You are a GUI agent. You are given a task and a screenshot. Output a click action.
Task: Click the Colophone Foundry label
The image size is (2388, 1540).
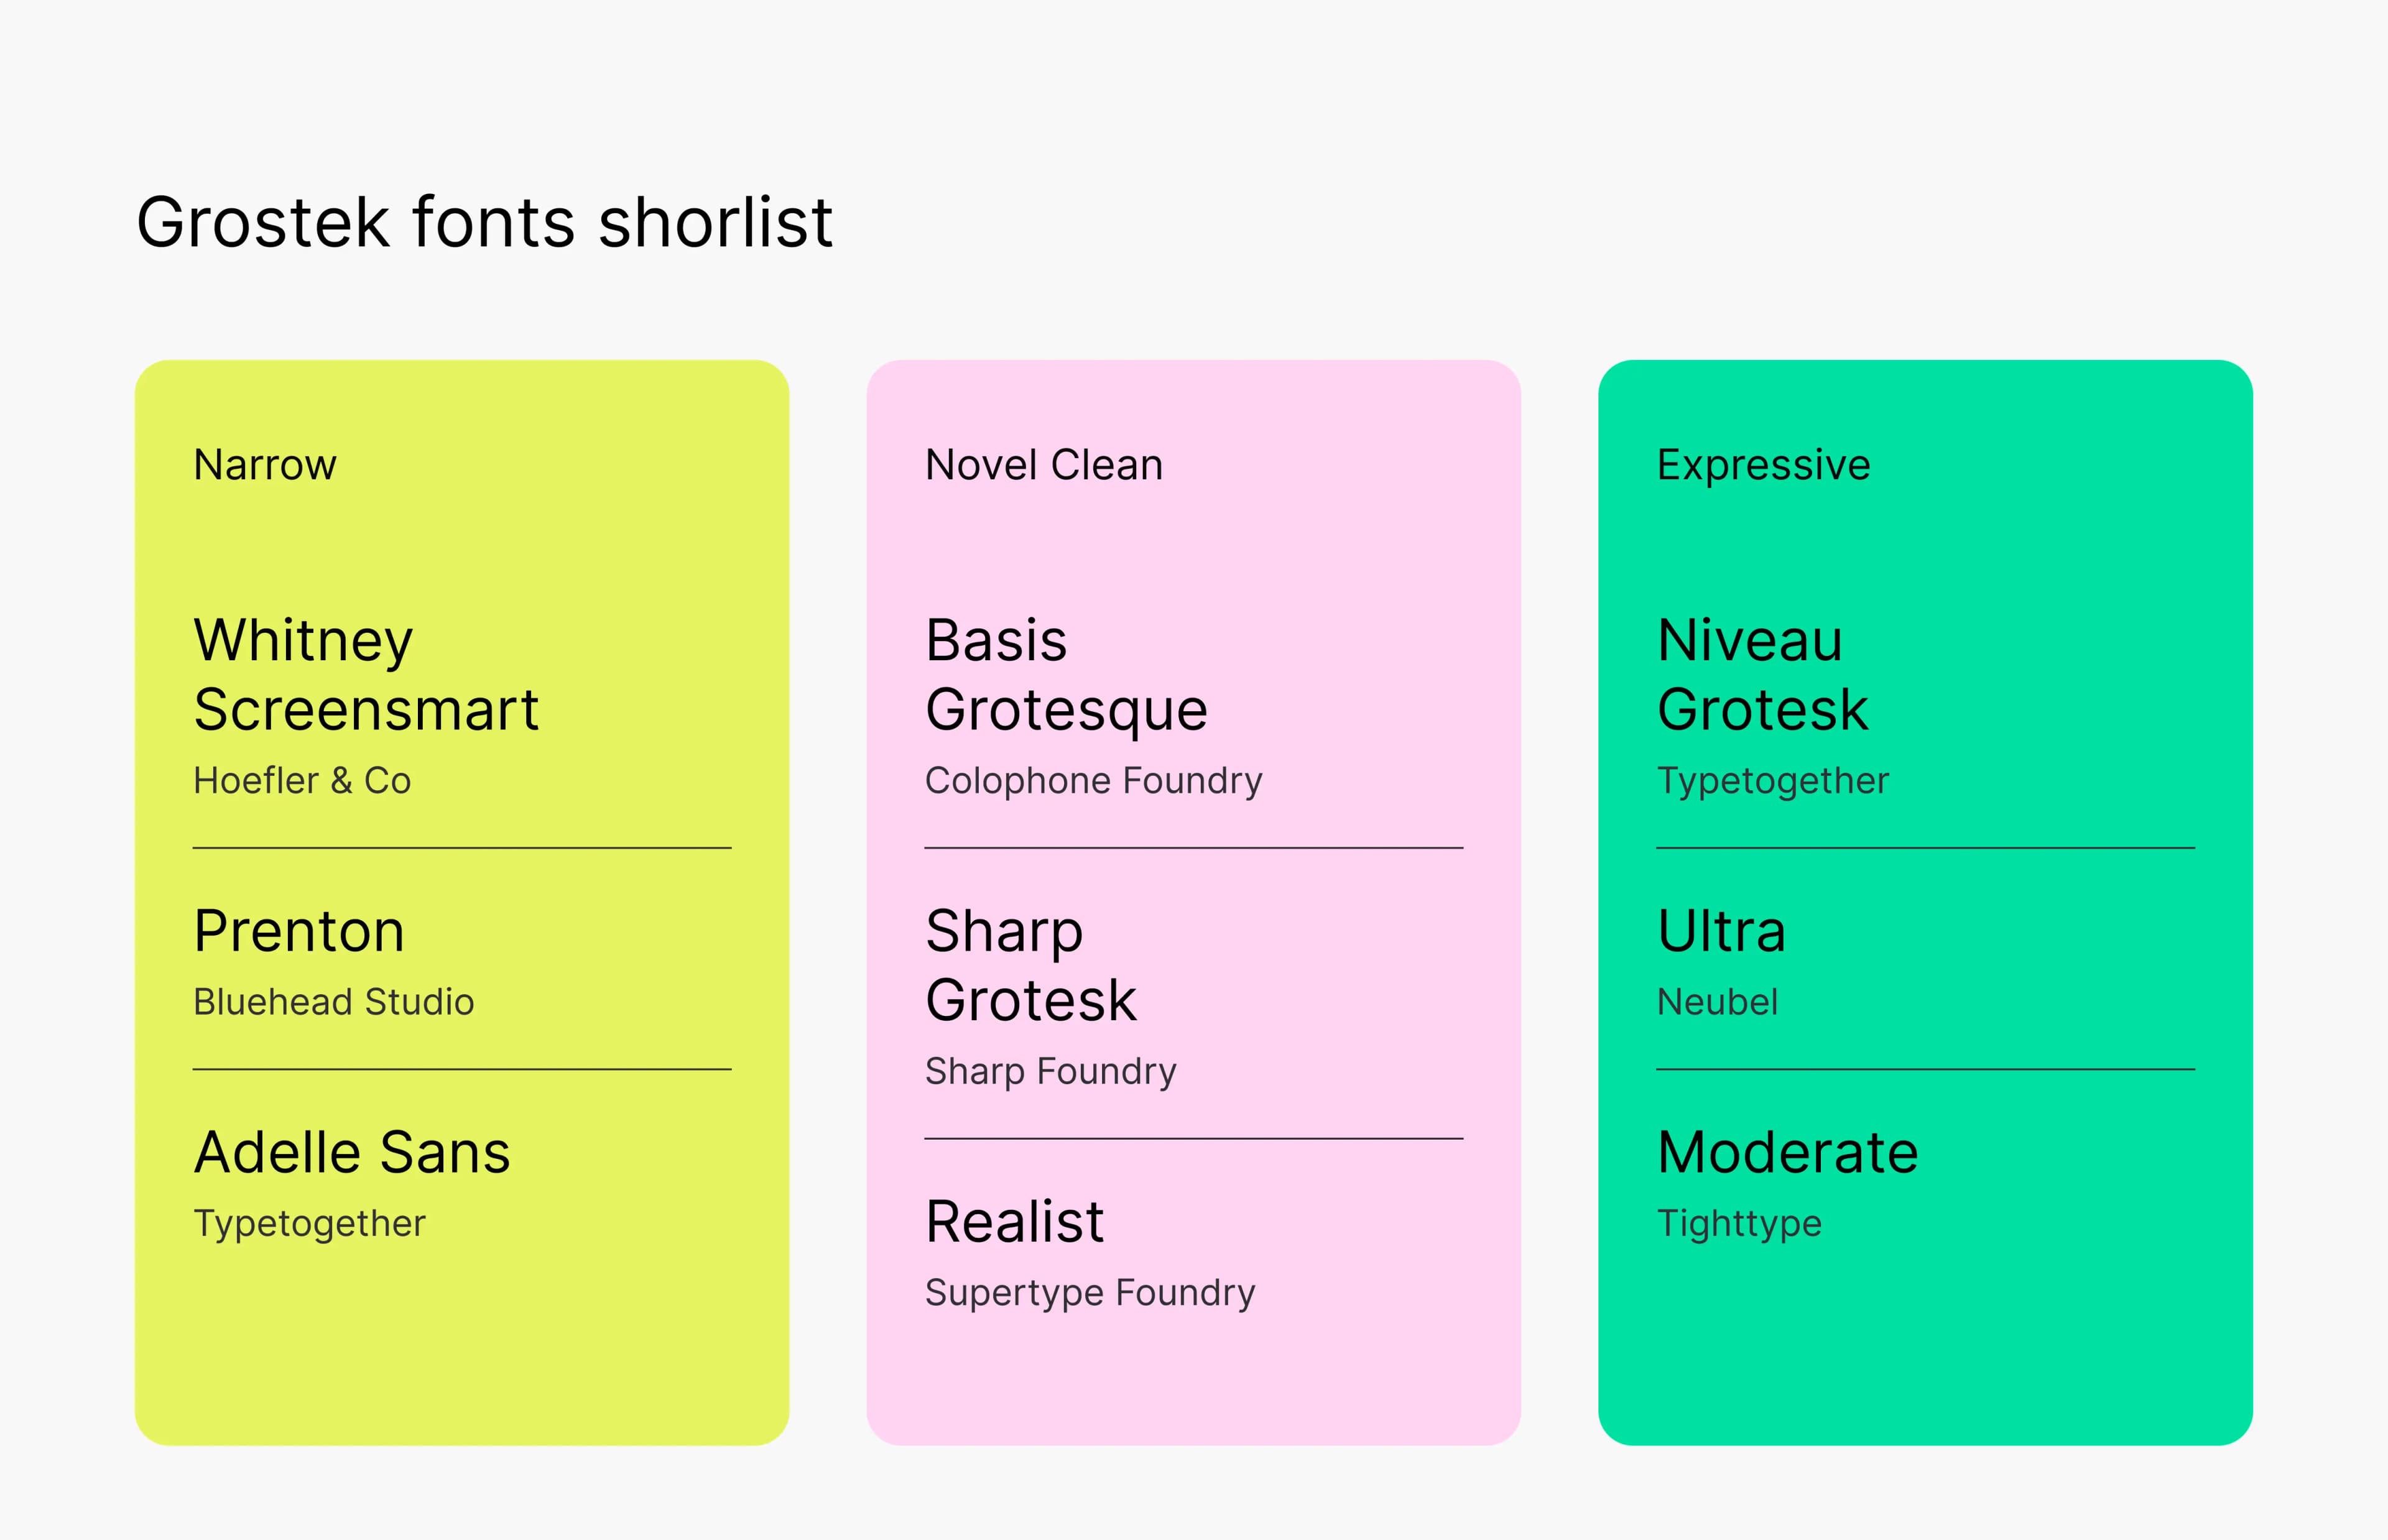click(1093, 781)
